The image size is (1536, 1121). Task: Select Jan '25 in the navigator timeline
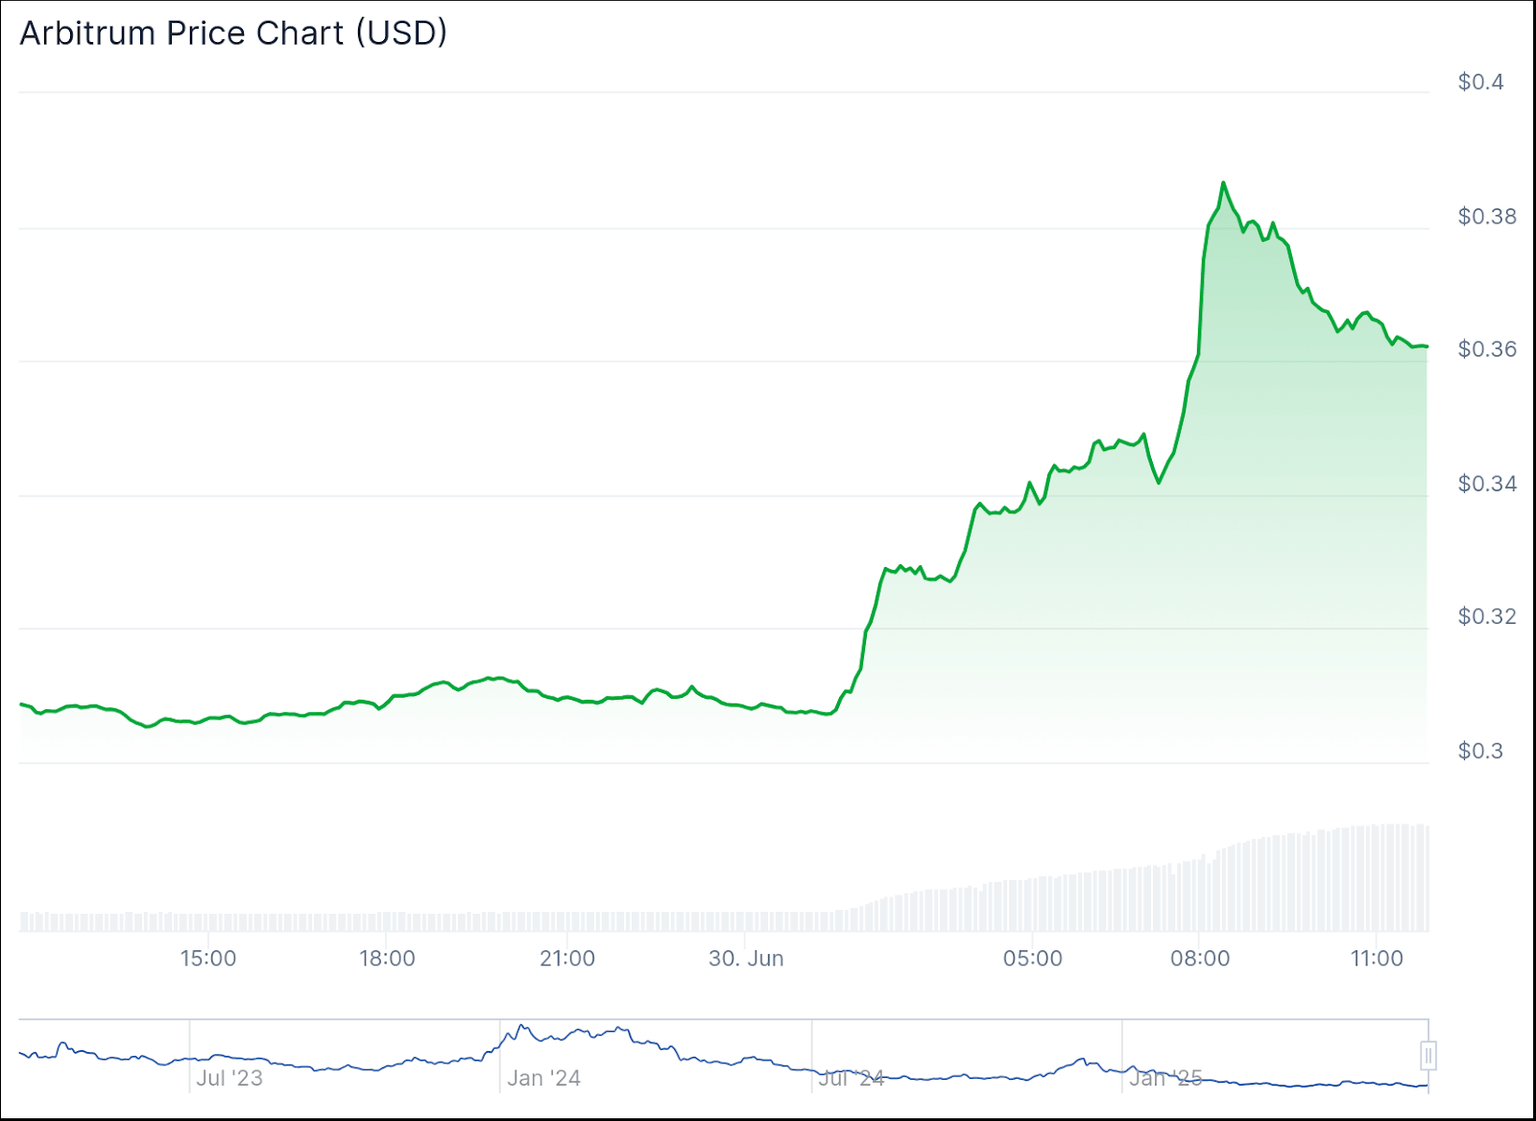[x=1165, y=1078]
